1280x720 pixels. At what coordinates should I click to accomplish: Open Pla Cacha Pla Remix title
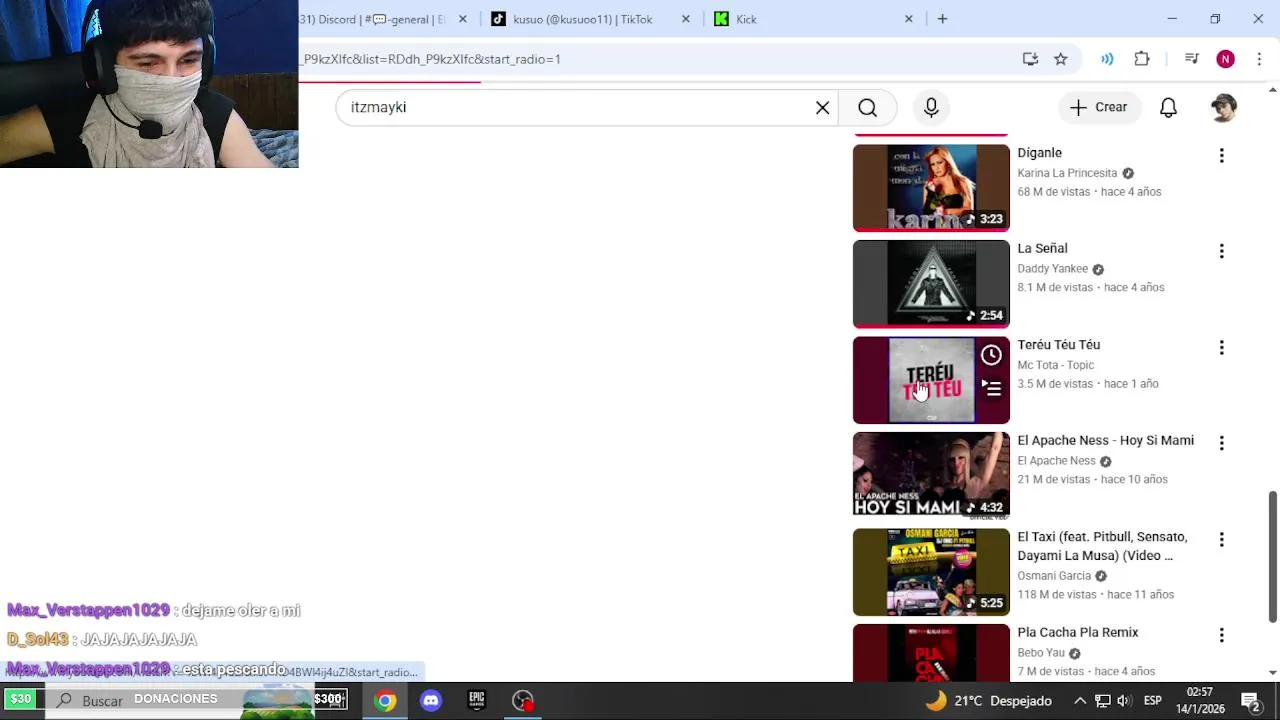1077,632
